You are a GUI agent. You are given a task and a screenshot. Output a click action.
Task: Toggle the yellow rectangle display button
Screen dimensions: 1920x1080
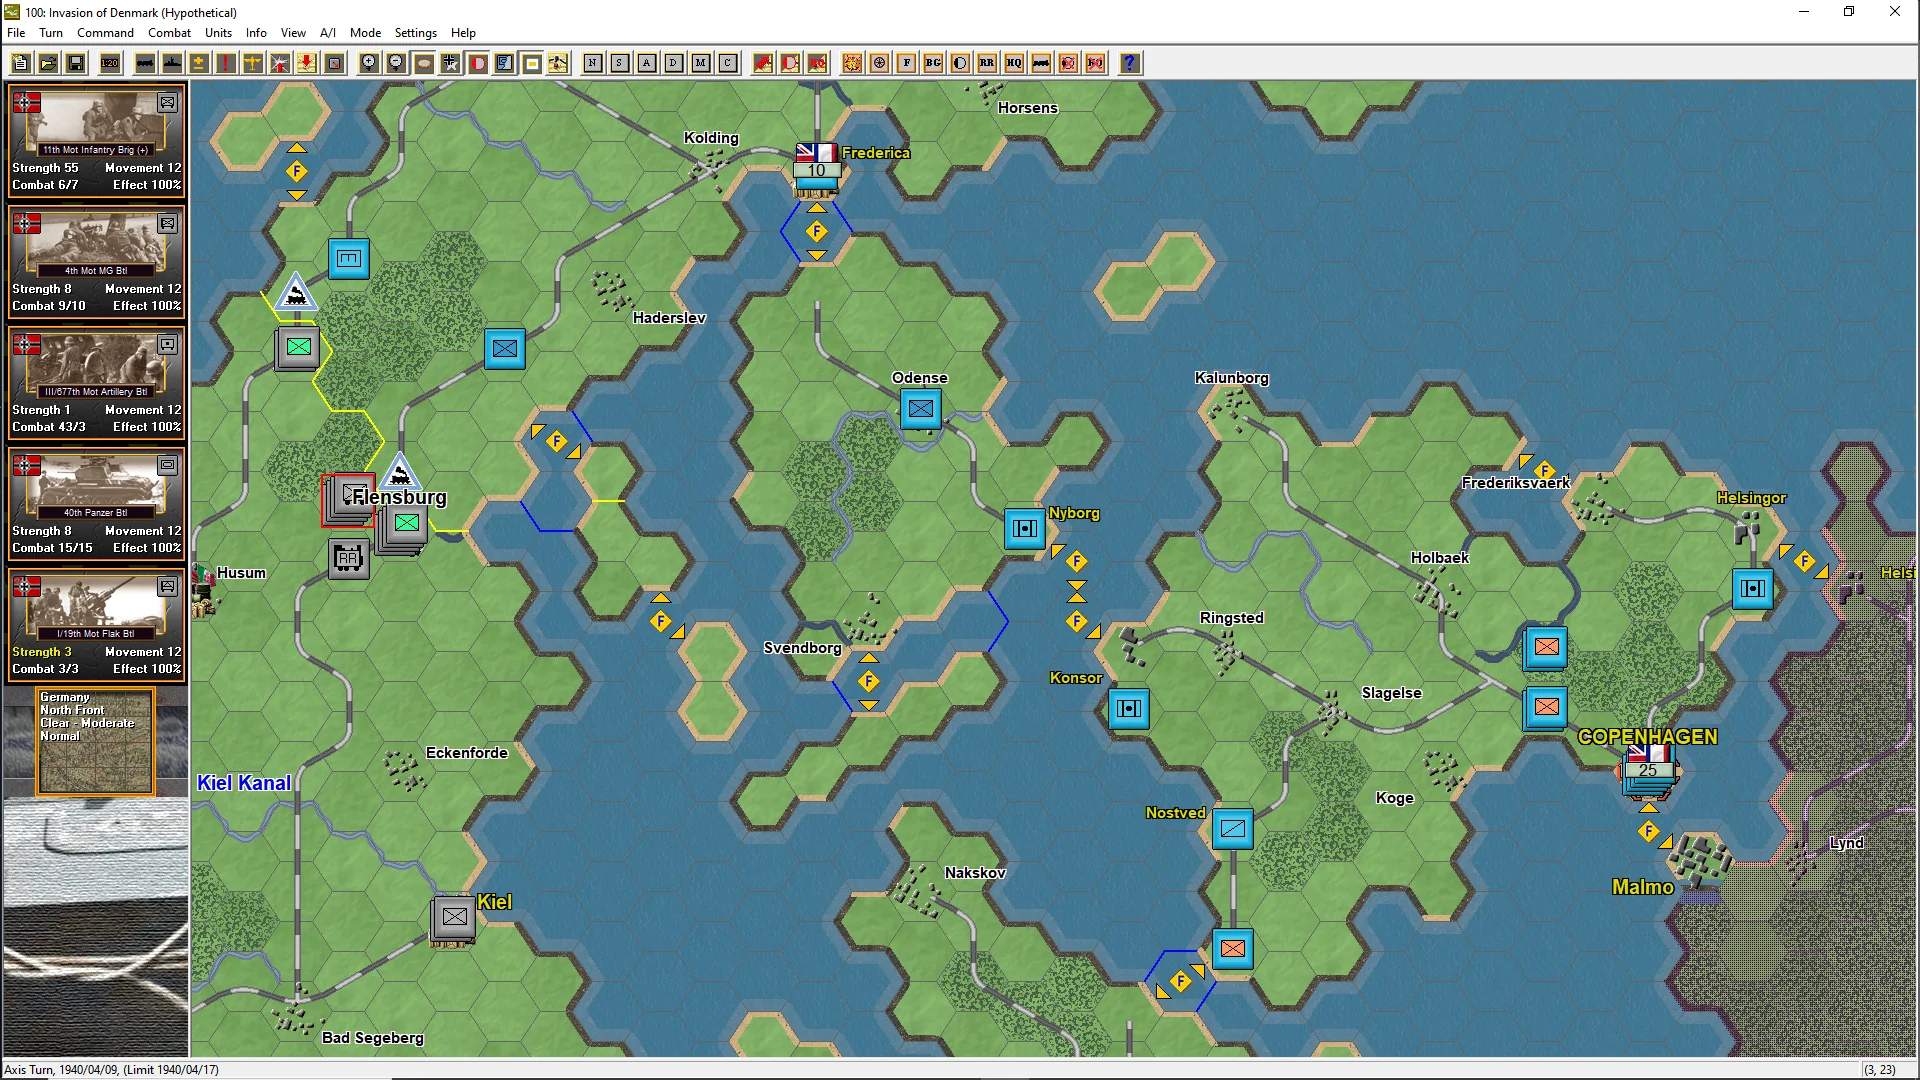click(x=532, y=63)
